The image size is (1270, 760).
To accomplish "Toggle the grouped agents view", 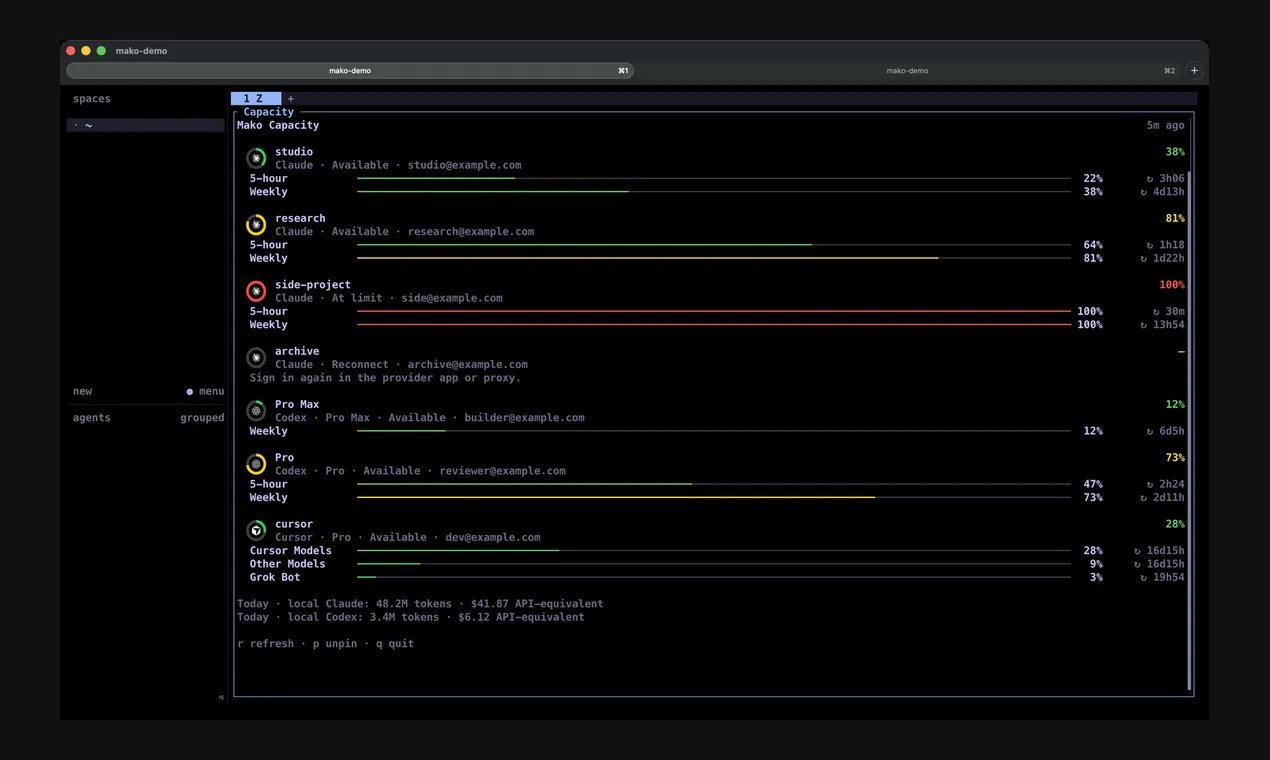I will click(202, 418).
